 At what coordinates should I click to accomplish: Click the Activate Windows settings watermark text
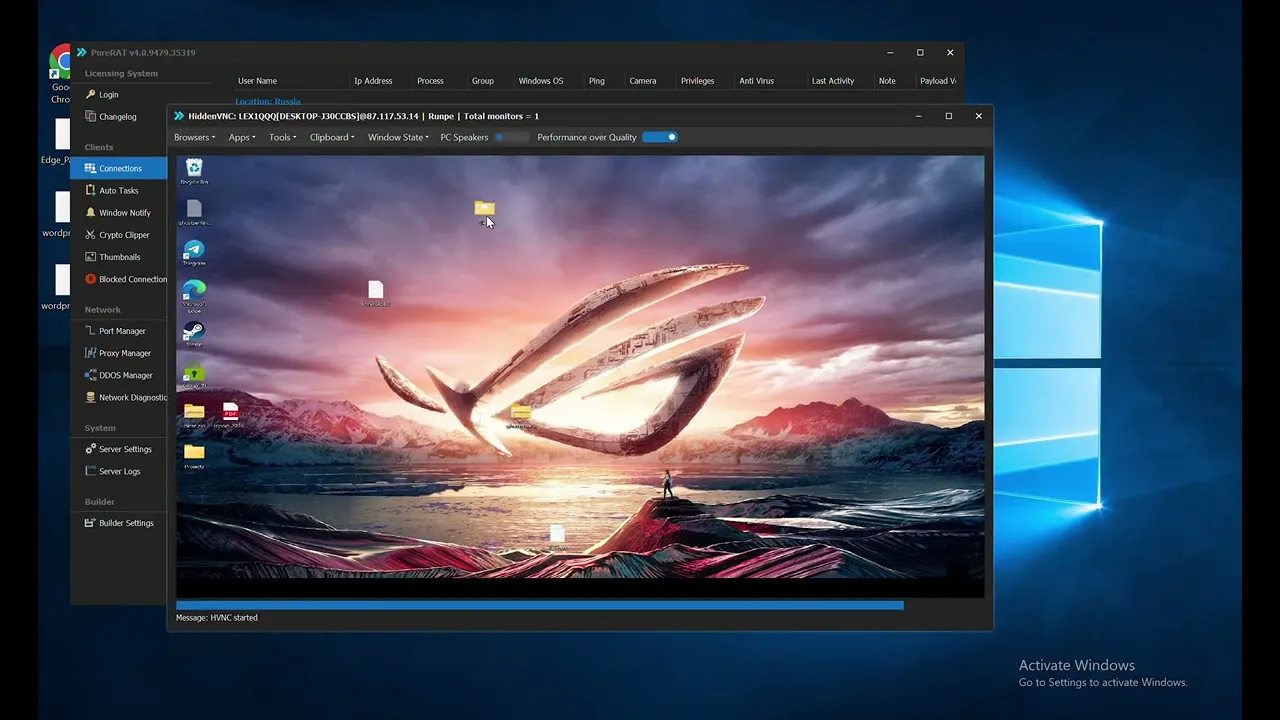(x=1103, y=674)
